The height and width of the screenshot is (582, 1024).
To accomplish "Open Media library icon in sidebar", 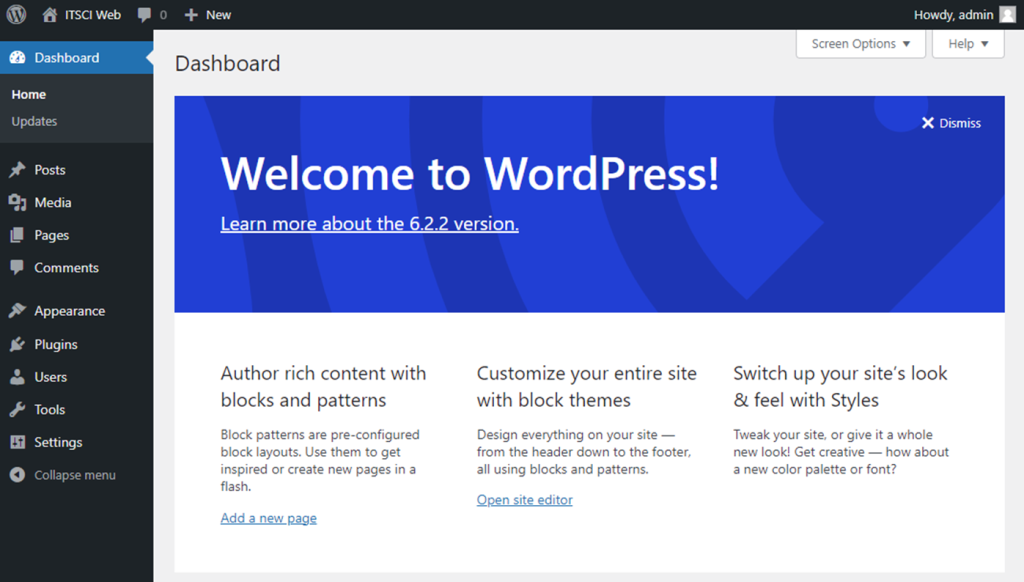I will (x=17, y=203).
